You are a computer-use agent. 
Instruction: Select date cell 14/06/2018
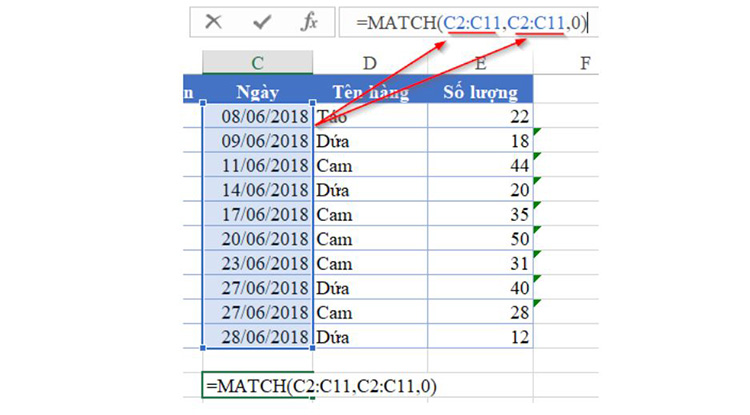257,190
